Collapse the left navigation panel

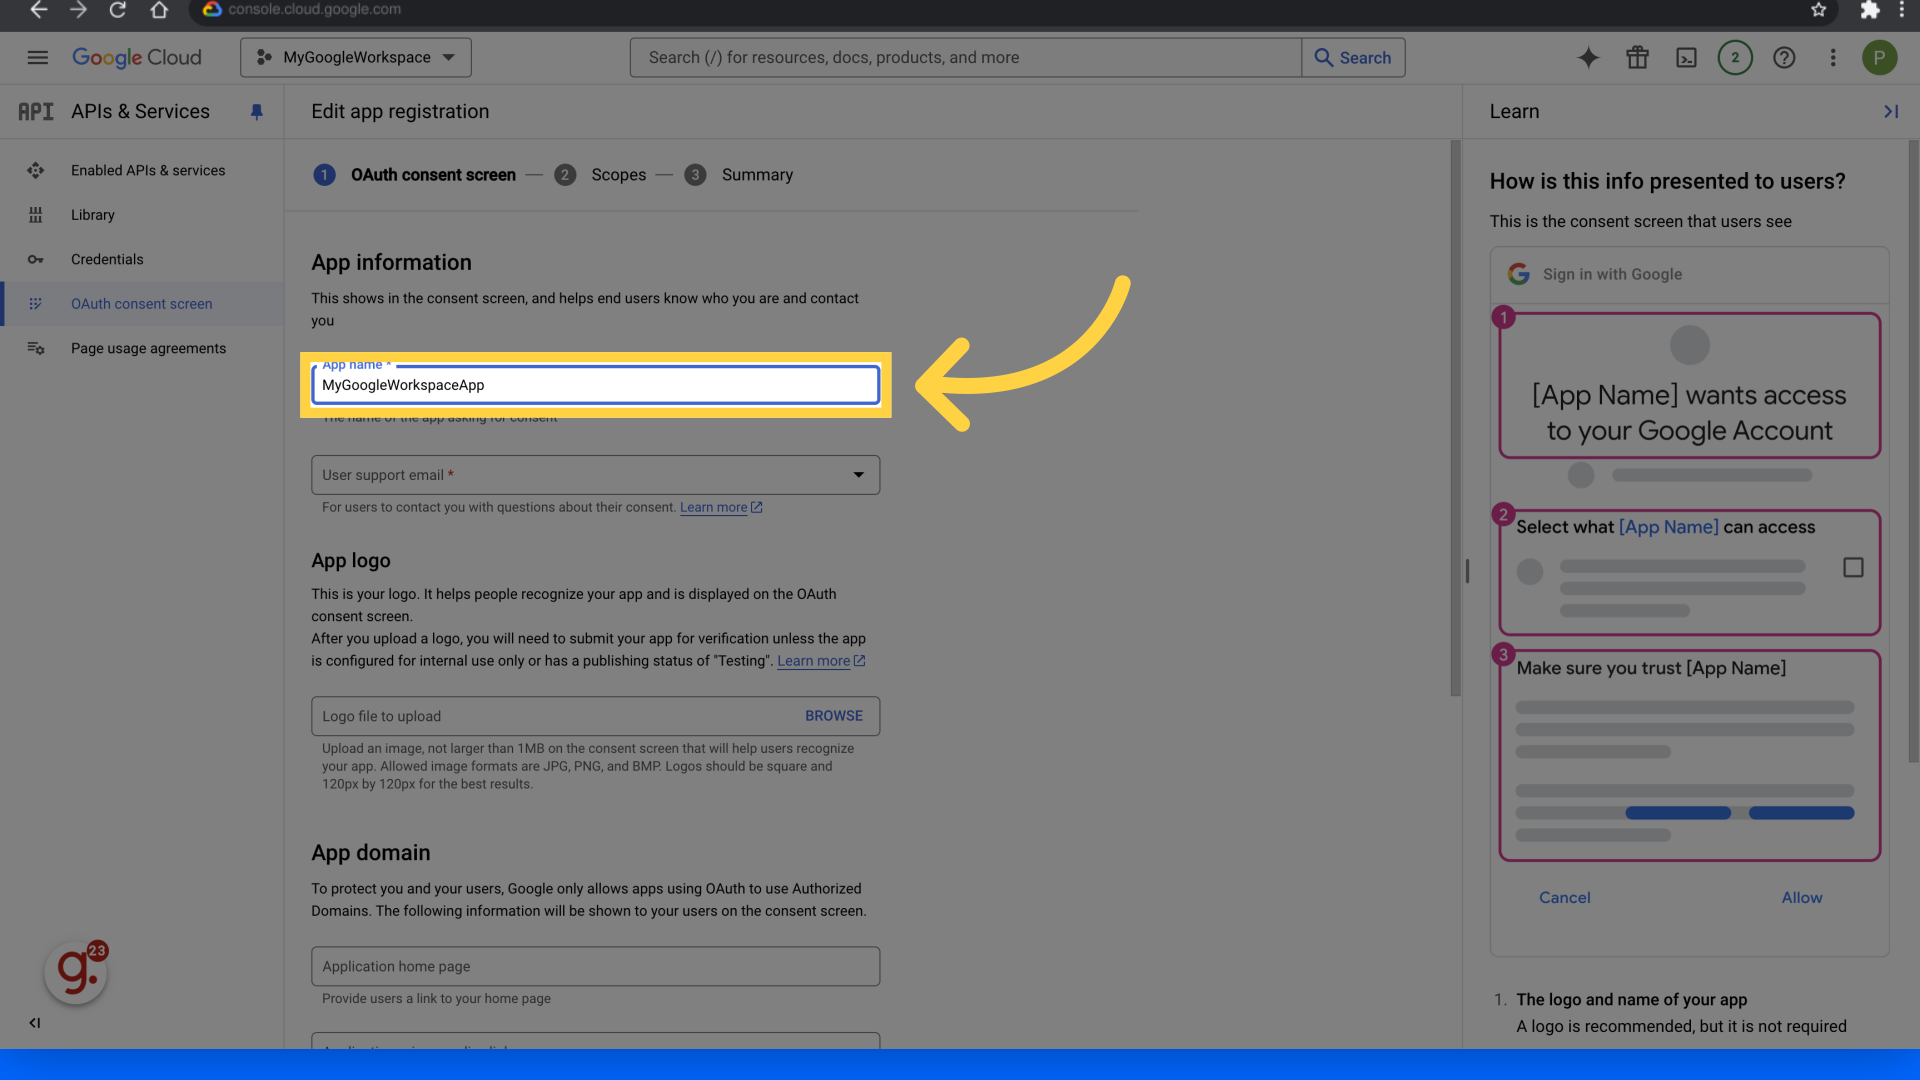tap(35, 1023)
